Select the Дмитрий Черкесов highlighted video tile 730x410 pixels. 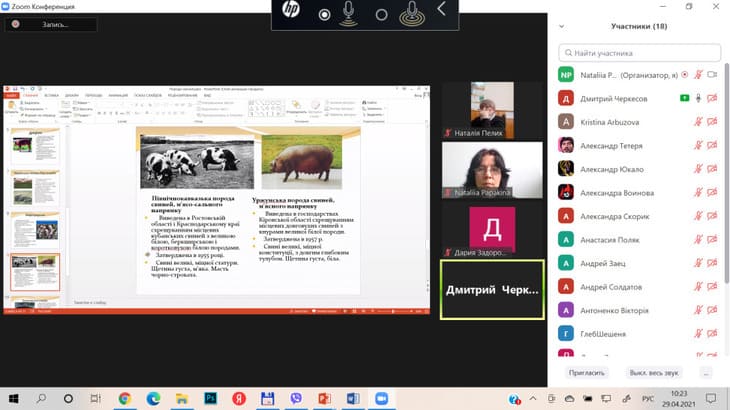(x=492, y=290)
